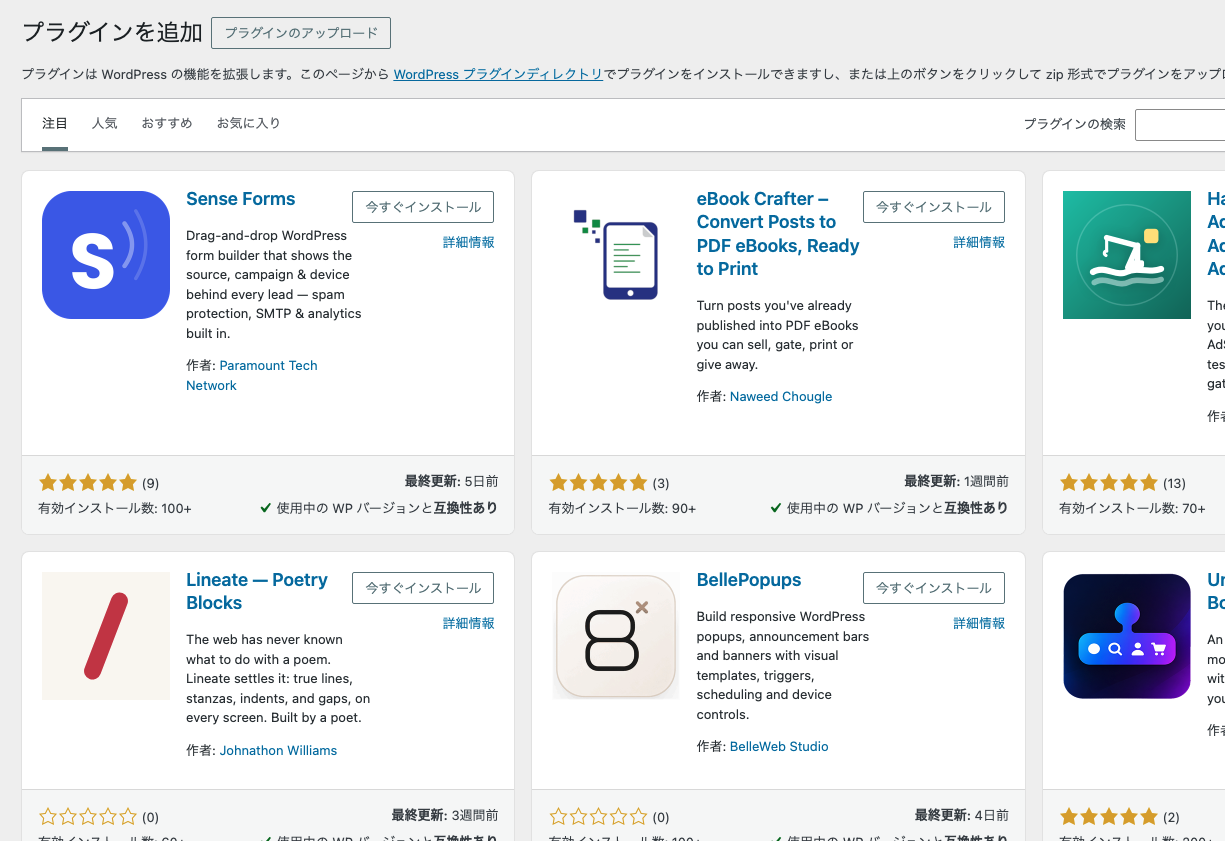Image resolution: width=1225 pixels, height=841 pixels.
Task: Click the BellePopups empty star rating
Action: tap(598, 817)
